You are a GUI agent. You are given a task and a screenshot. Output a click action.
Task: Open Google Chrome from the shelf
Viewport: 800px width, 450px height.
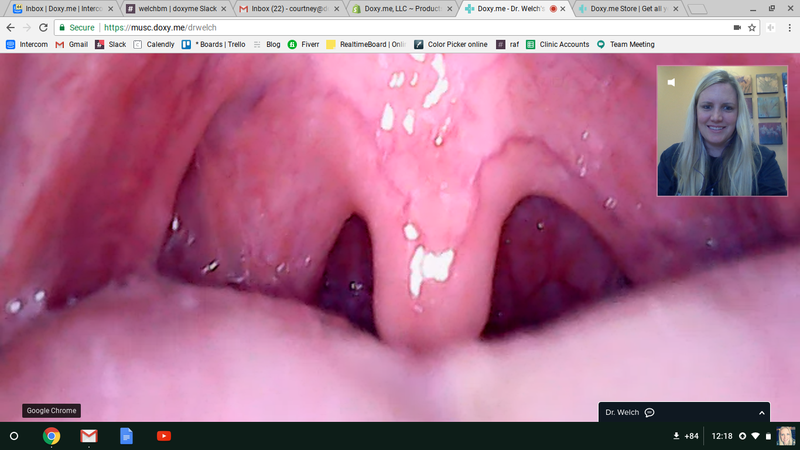click(51, 436)
